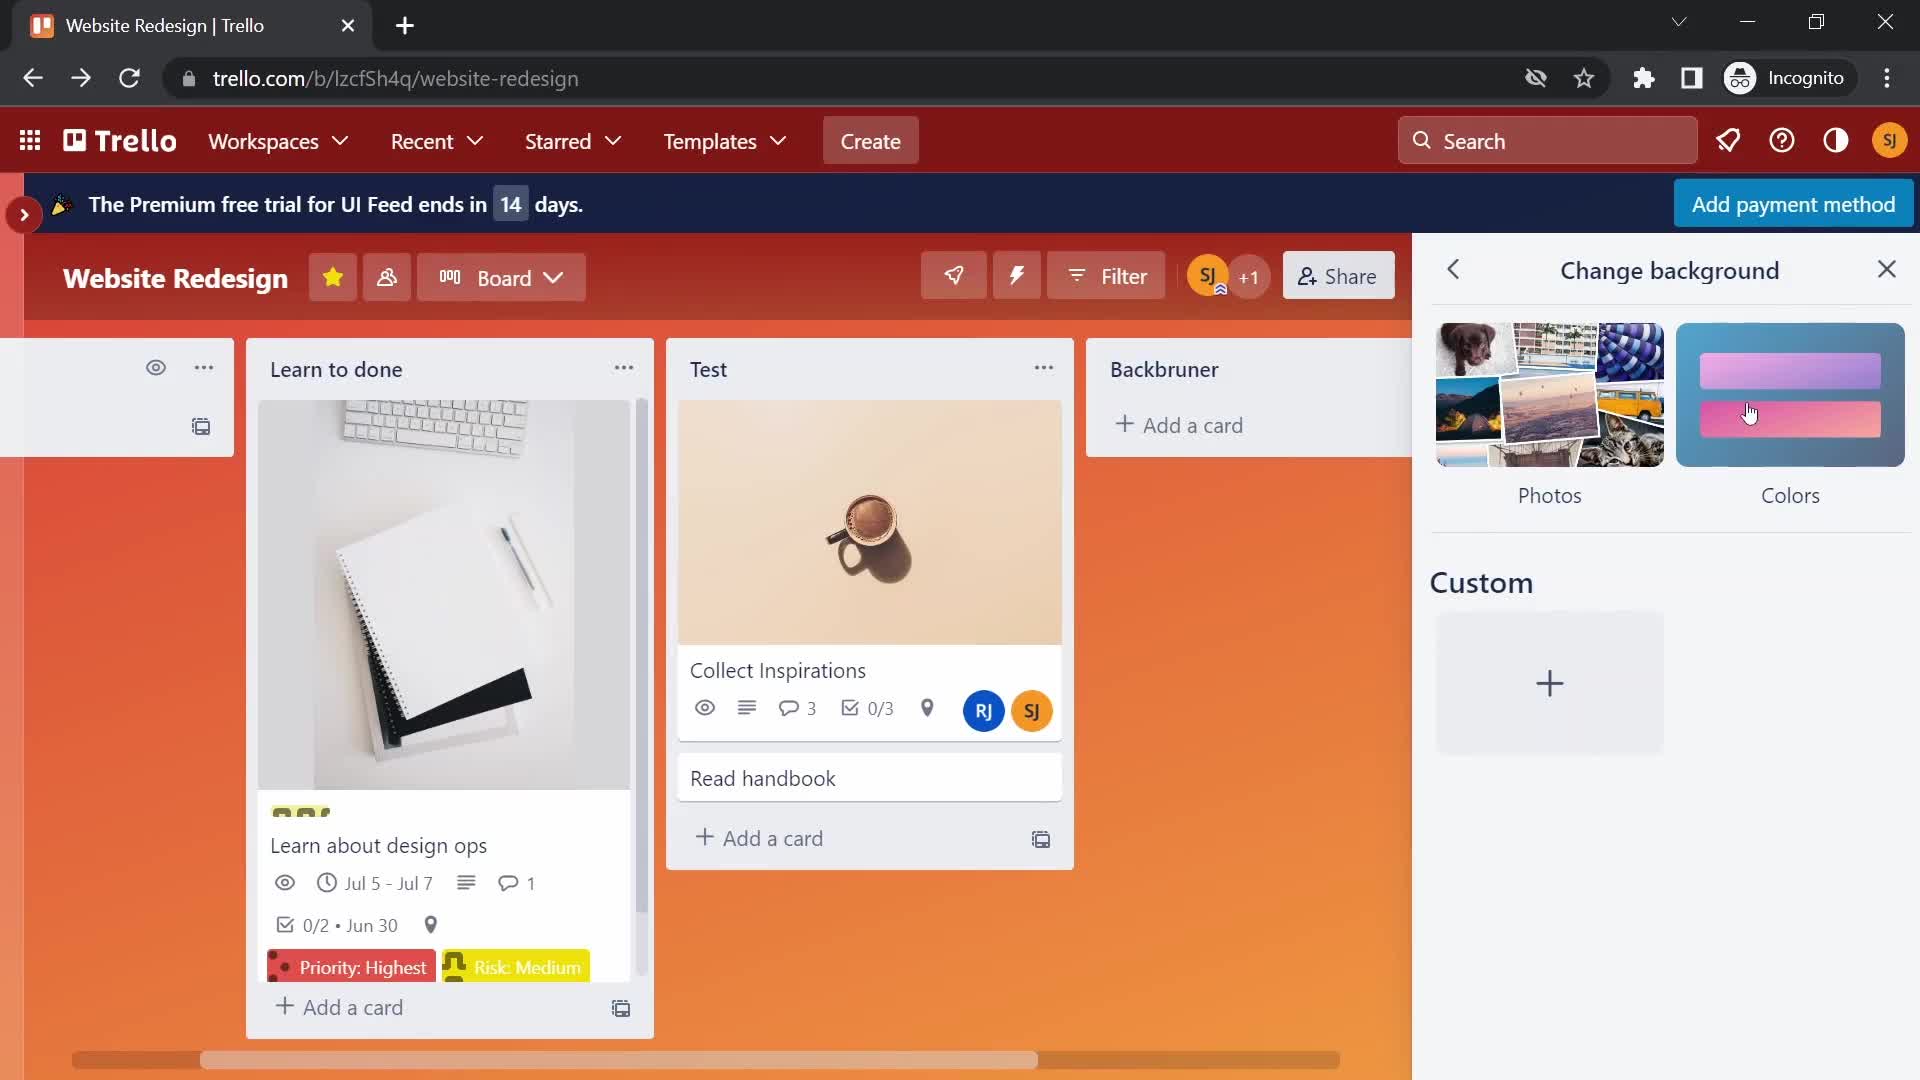Screen dimensions: 1920x1080
Task: Click the workspace template icon on board header
Action: point(388,277)
